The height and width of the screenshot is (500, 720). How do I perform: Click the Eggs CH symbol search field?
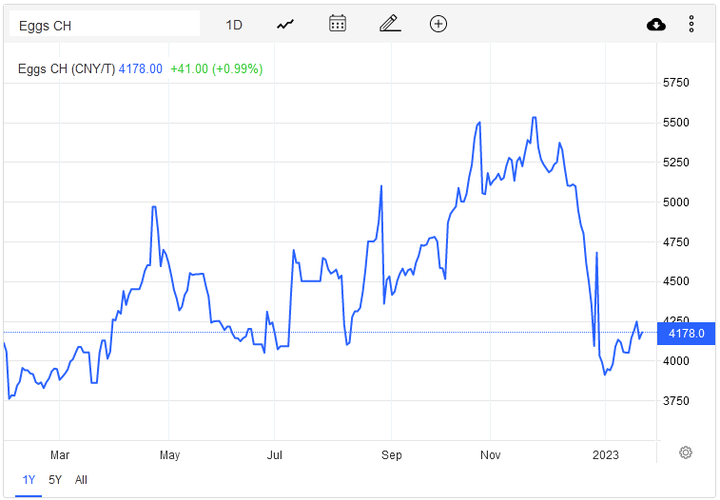coord(105,24)
